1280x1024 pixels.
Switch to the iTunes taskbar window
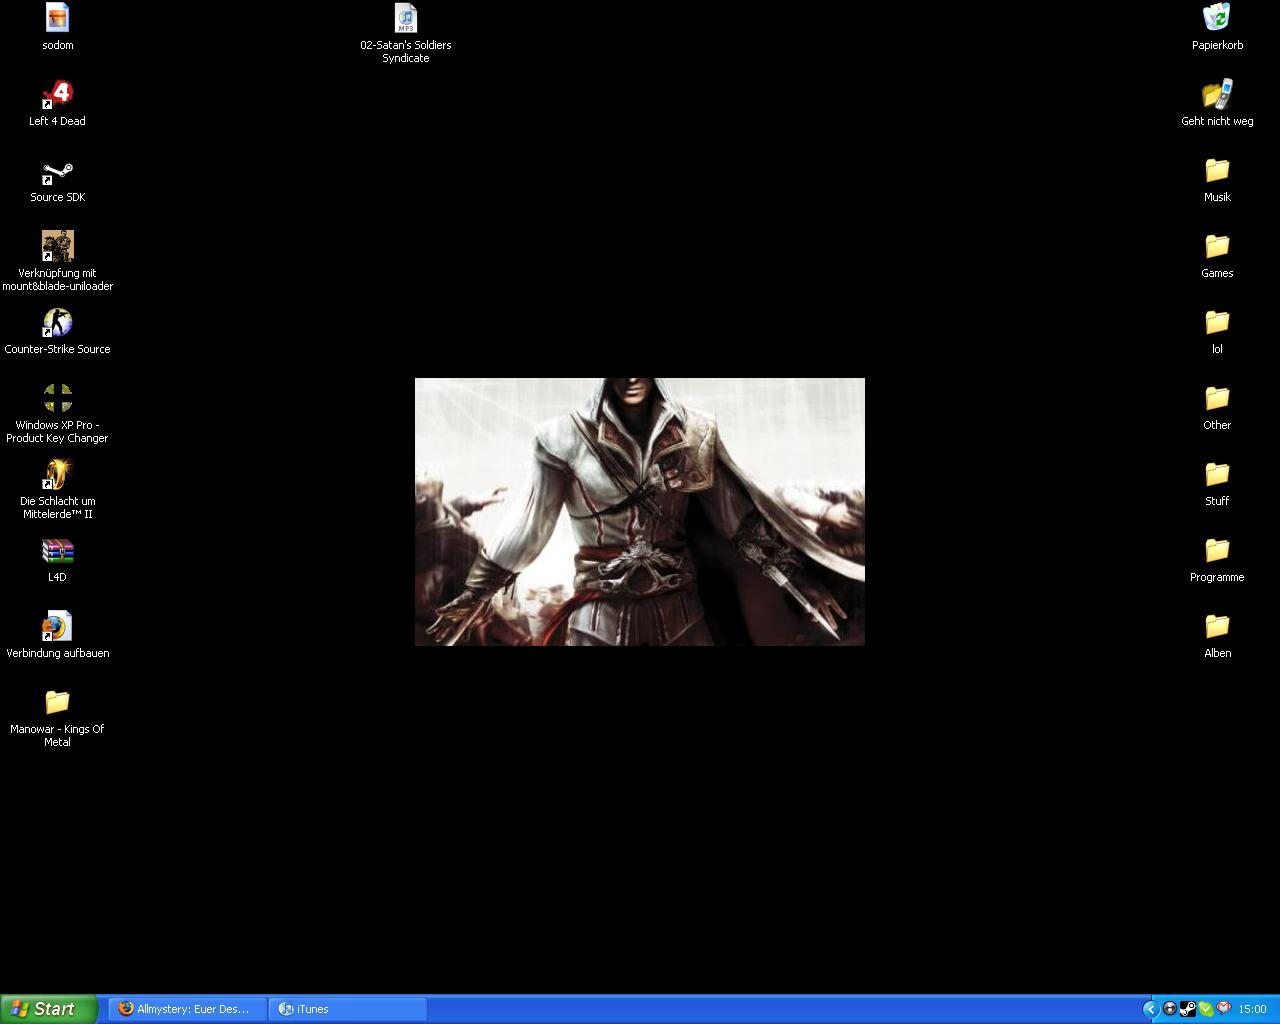[x=348, y=1009]
